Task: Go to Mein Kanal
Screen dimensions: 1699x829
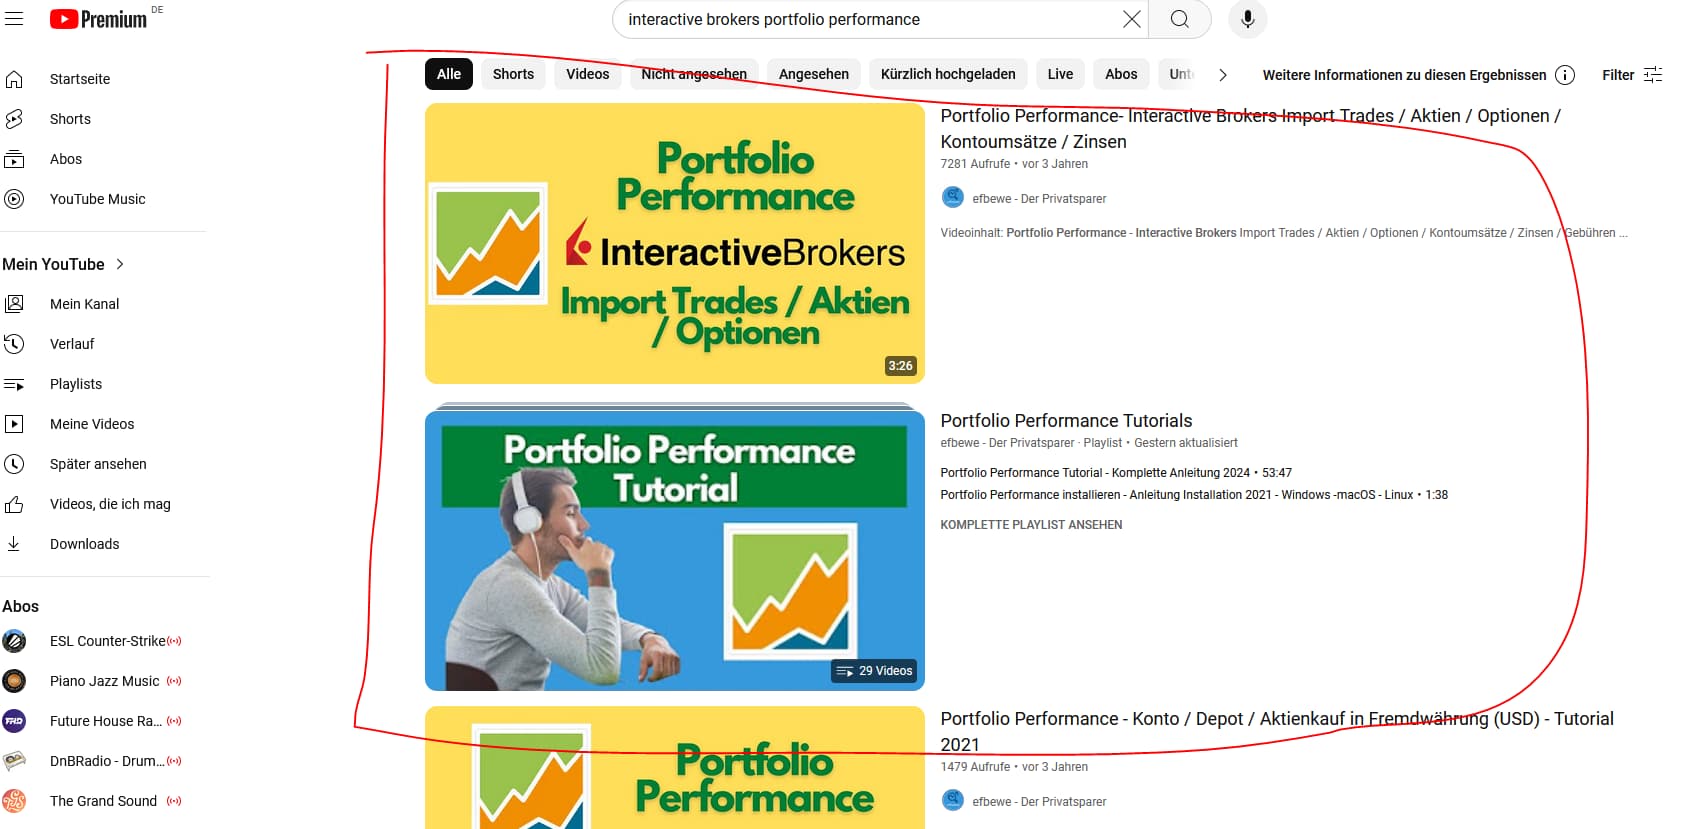Action: [x=84, y=304]
